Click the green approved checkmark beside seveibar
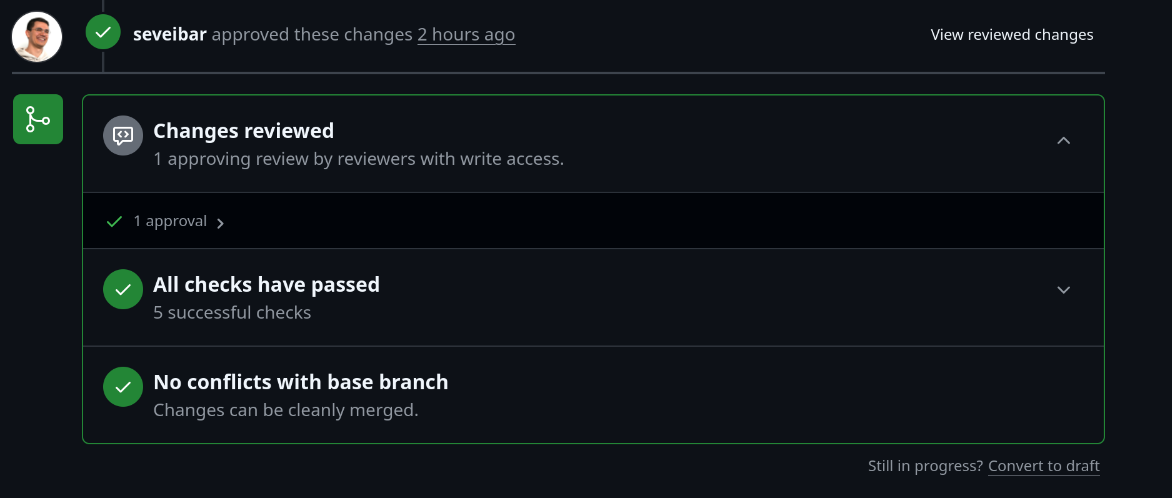This screenshot has height=498, width=1172. pyautogui.click(x=103, y=33)
